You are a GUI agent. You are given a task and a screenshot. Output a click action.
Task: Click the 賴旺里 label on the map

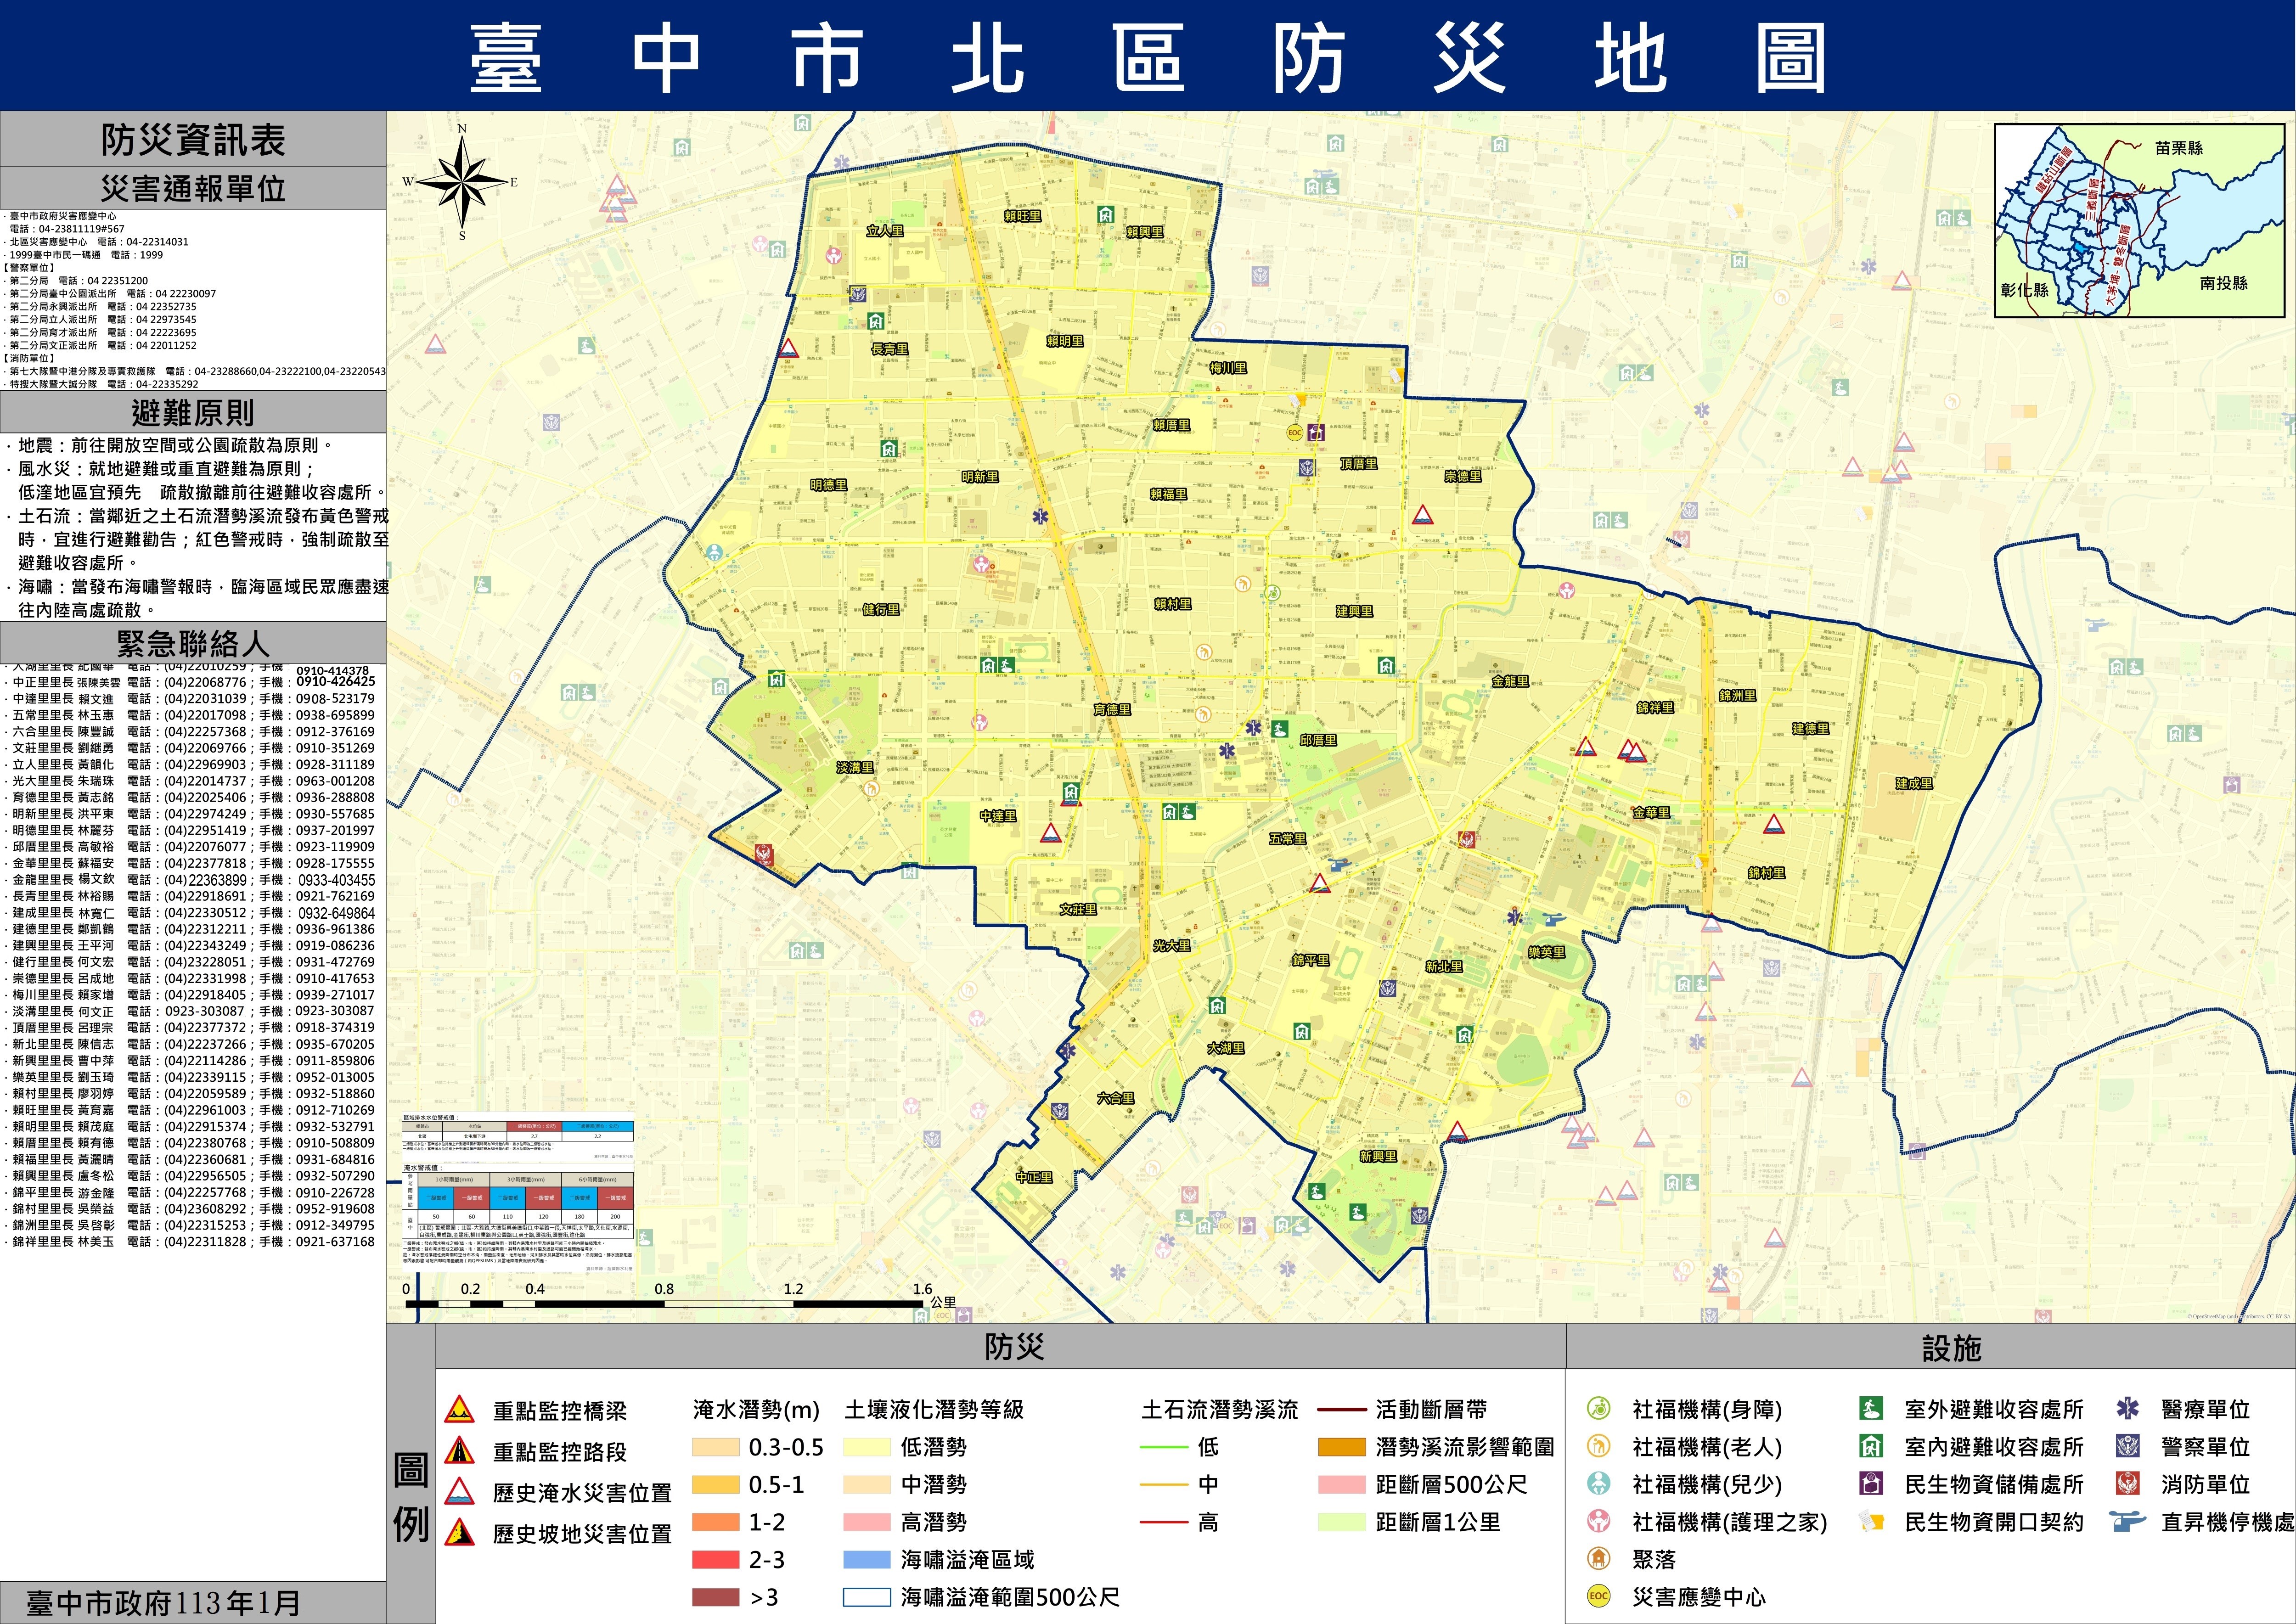point(1022,216)
